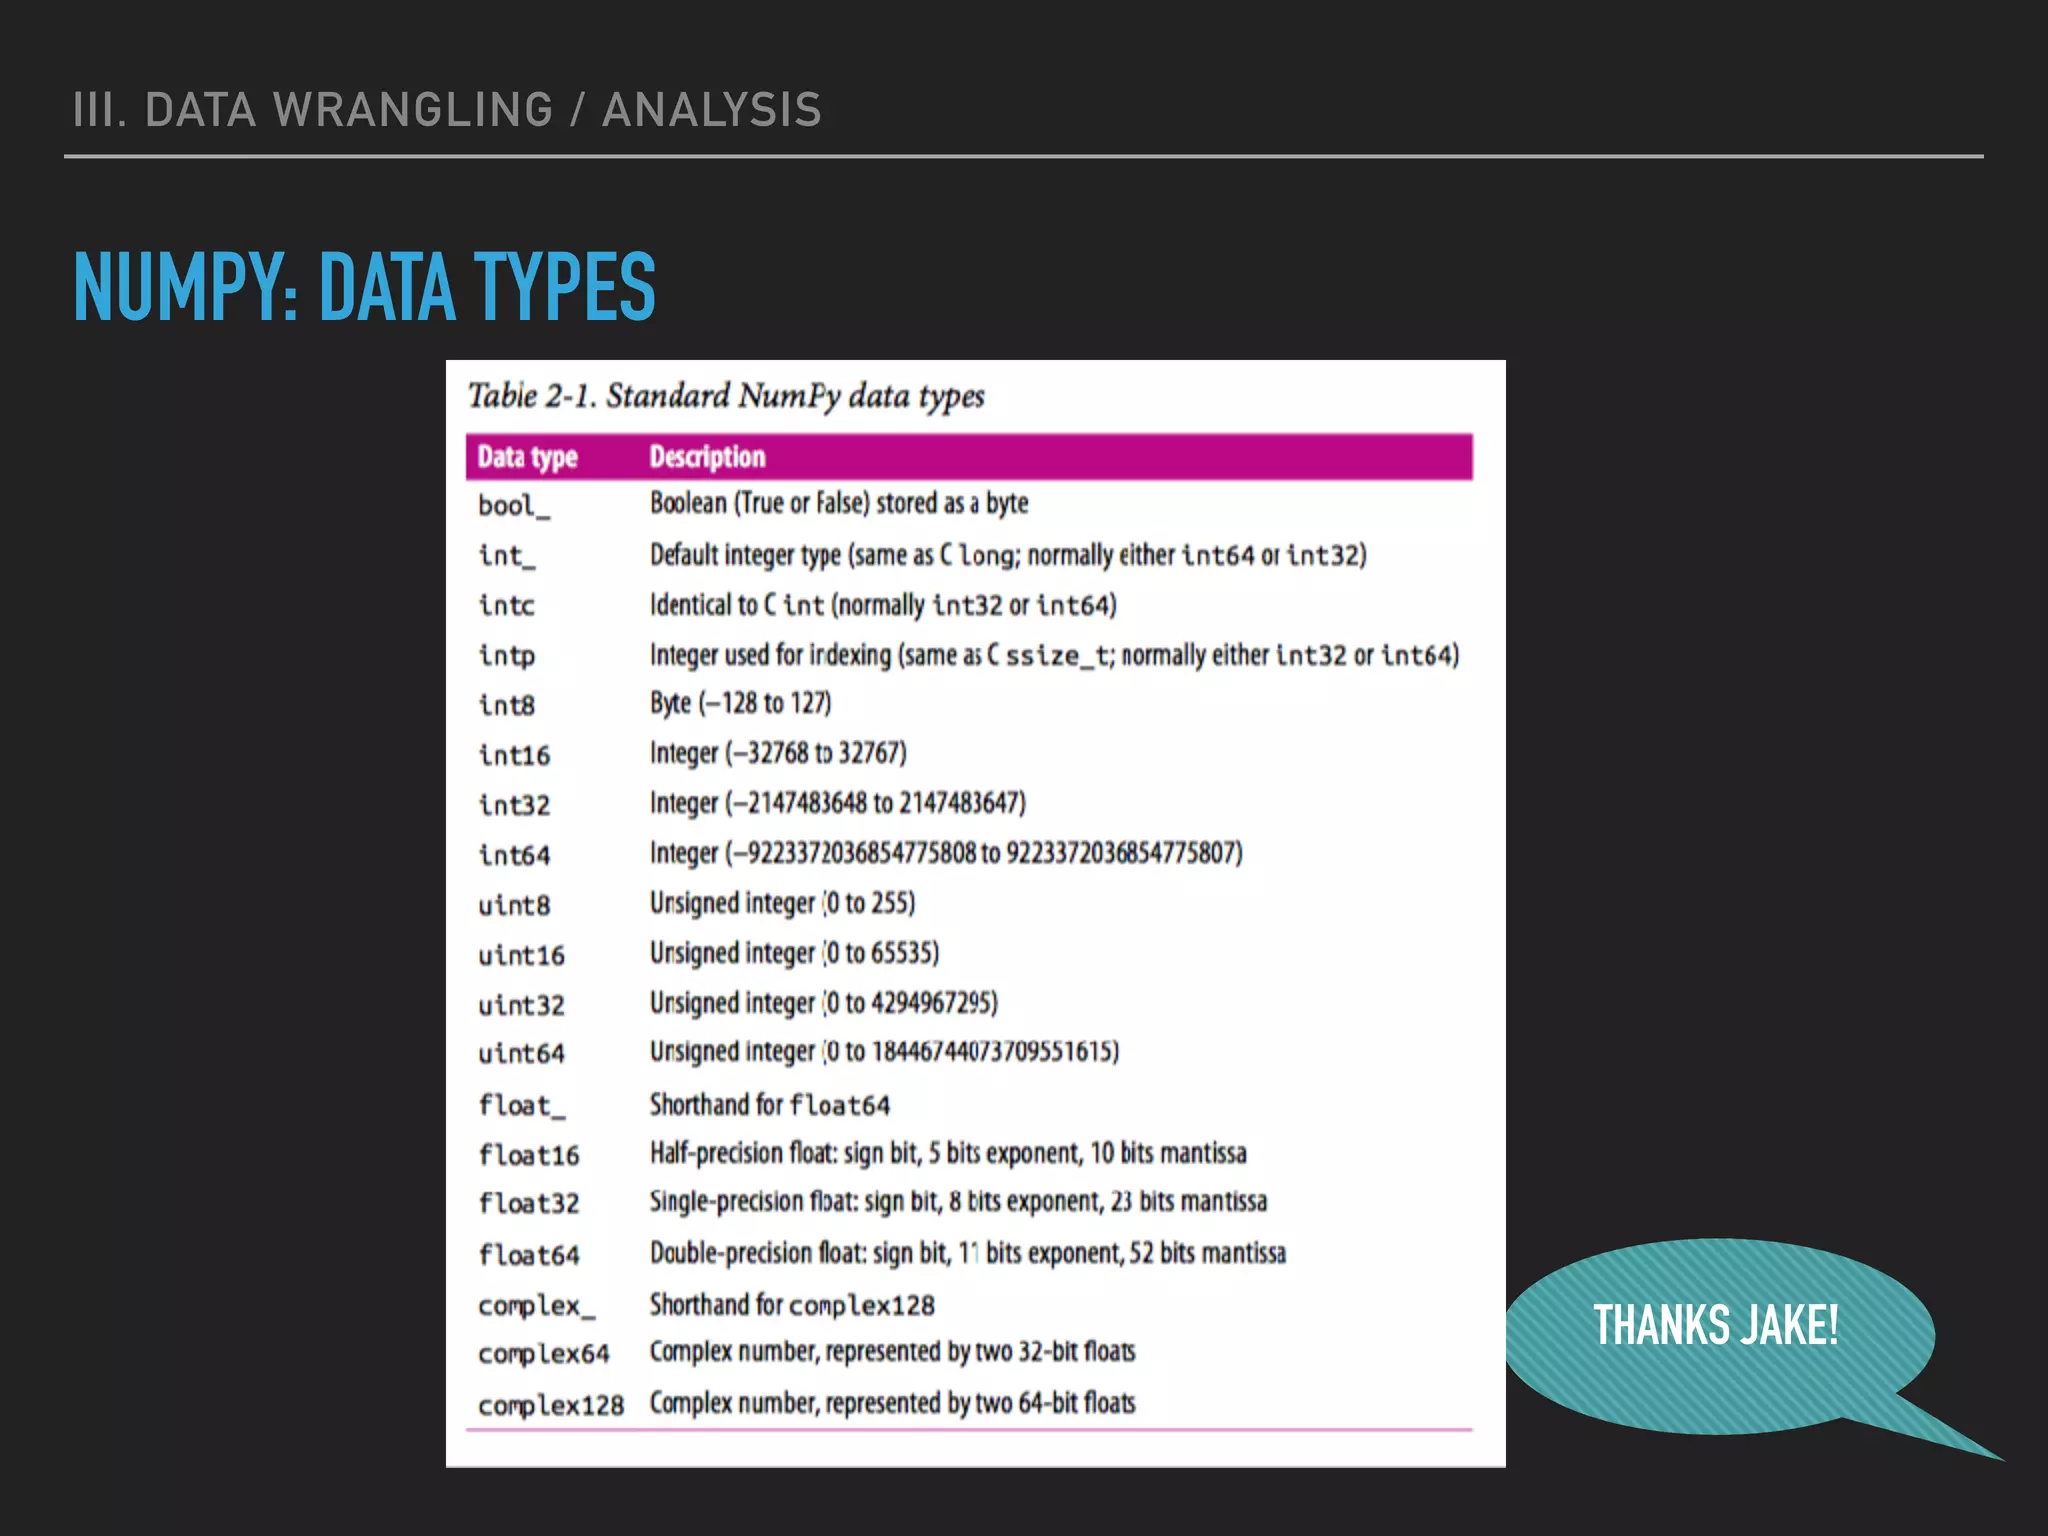The image size is (2048, 1536).
Task: Select the 'int_' data type cell
Action: [x=507, y=555]
